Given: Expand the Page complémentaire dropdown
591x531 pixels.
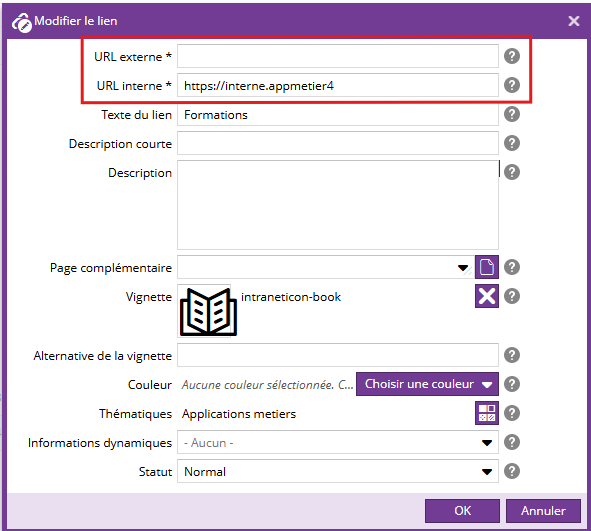Looking at the screenshot, I should click(x=463, y=268).
